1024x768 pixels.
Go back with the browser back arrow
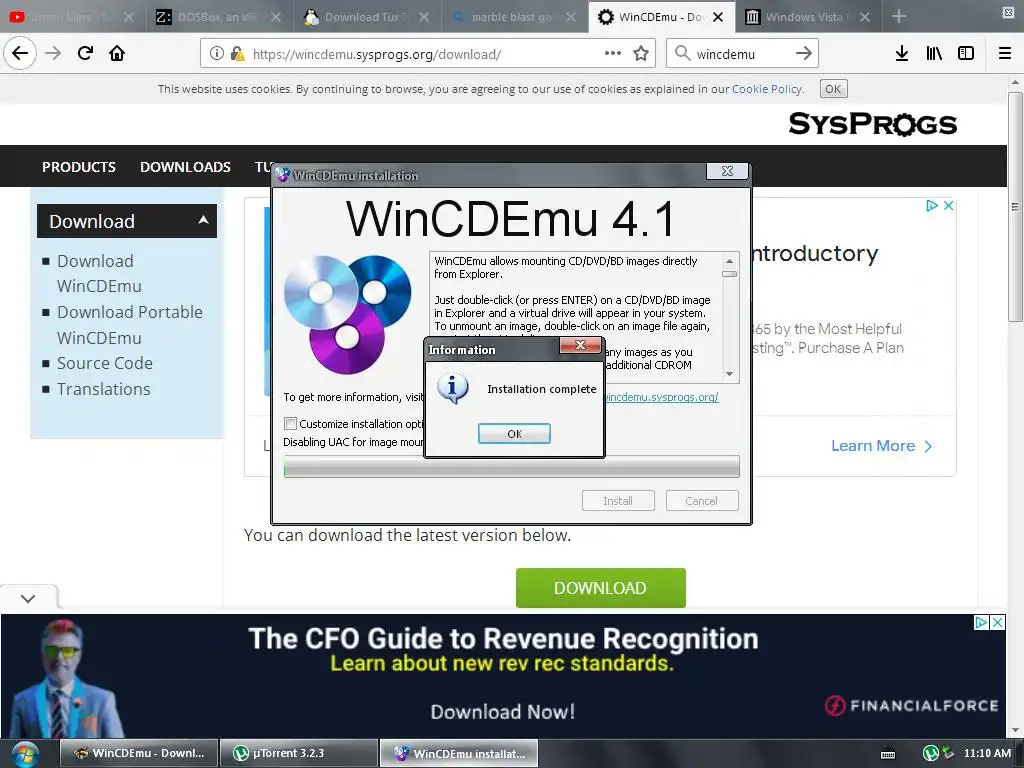tap(20, 53)
